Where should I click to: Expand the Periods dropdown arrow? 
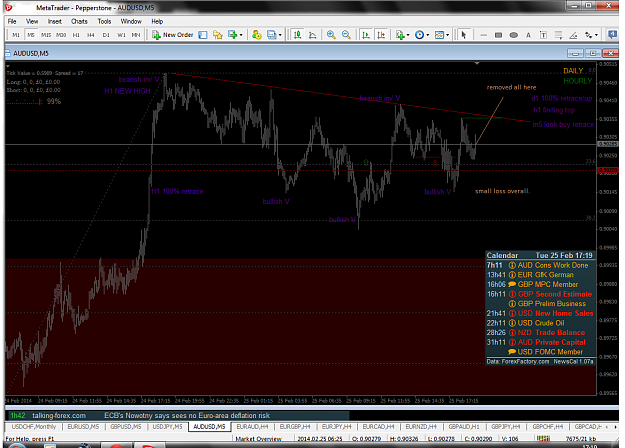pos(428,35)
